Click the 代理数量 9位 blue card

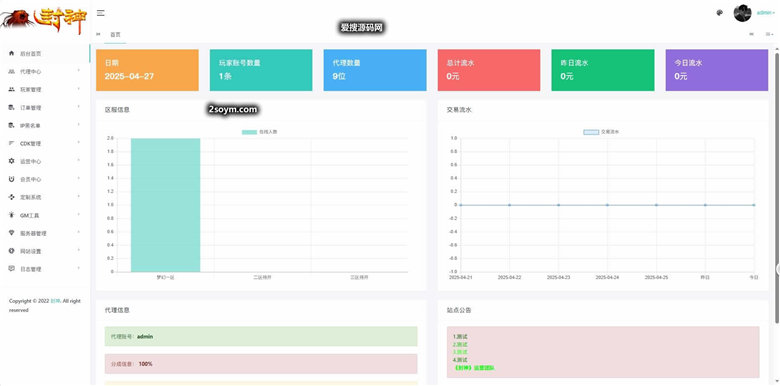375,70
